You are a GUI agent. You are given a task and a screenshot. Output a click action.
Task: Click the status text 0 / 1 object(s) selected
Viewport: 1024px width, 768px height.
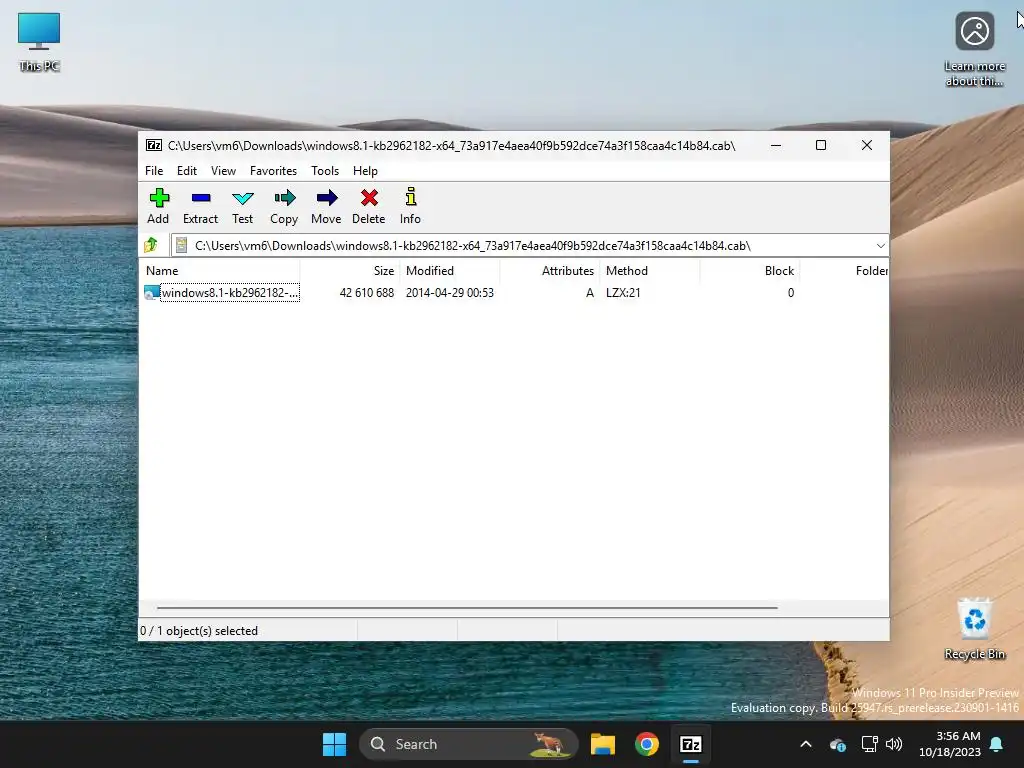click(x=199, y=631)
